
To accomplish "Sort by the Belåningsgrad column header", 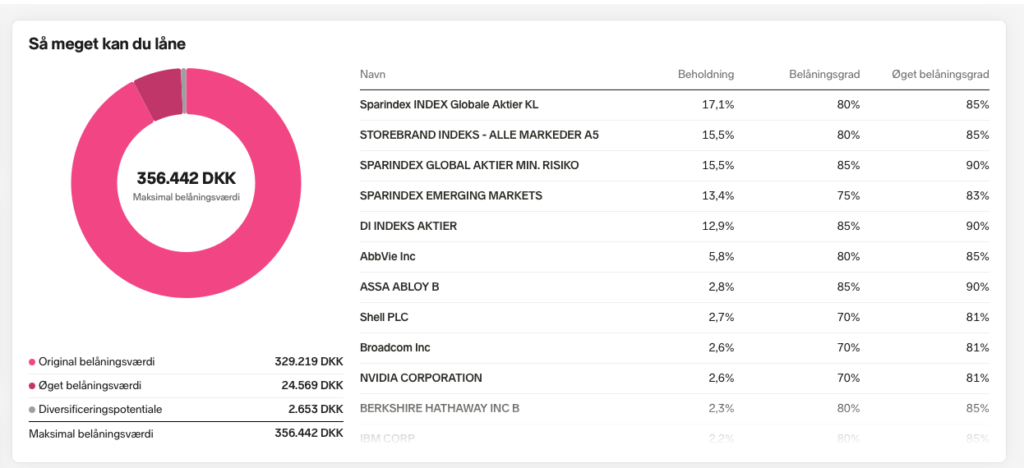I will tap(824, 75).
